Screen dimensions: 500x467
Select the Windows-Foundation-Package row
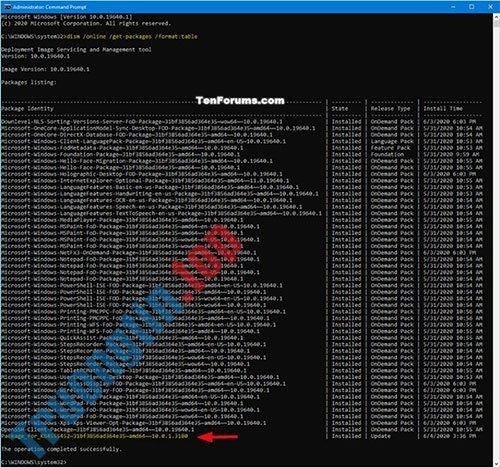(x=242, y=154)
